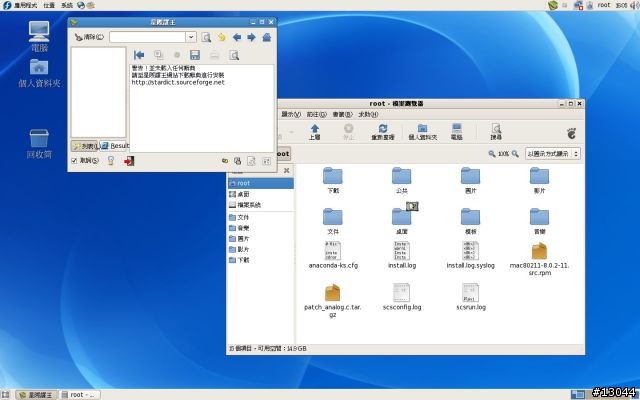Open the Go (前往) menu in the file browser
The height and width of the screenshot is (400, 640).
pos(317,114)
